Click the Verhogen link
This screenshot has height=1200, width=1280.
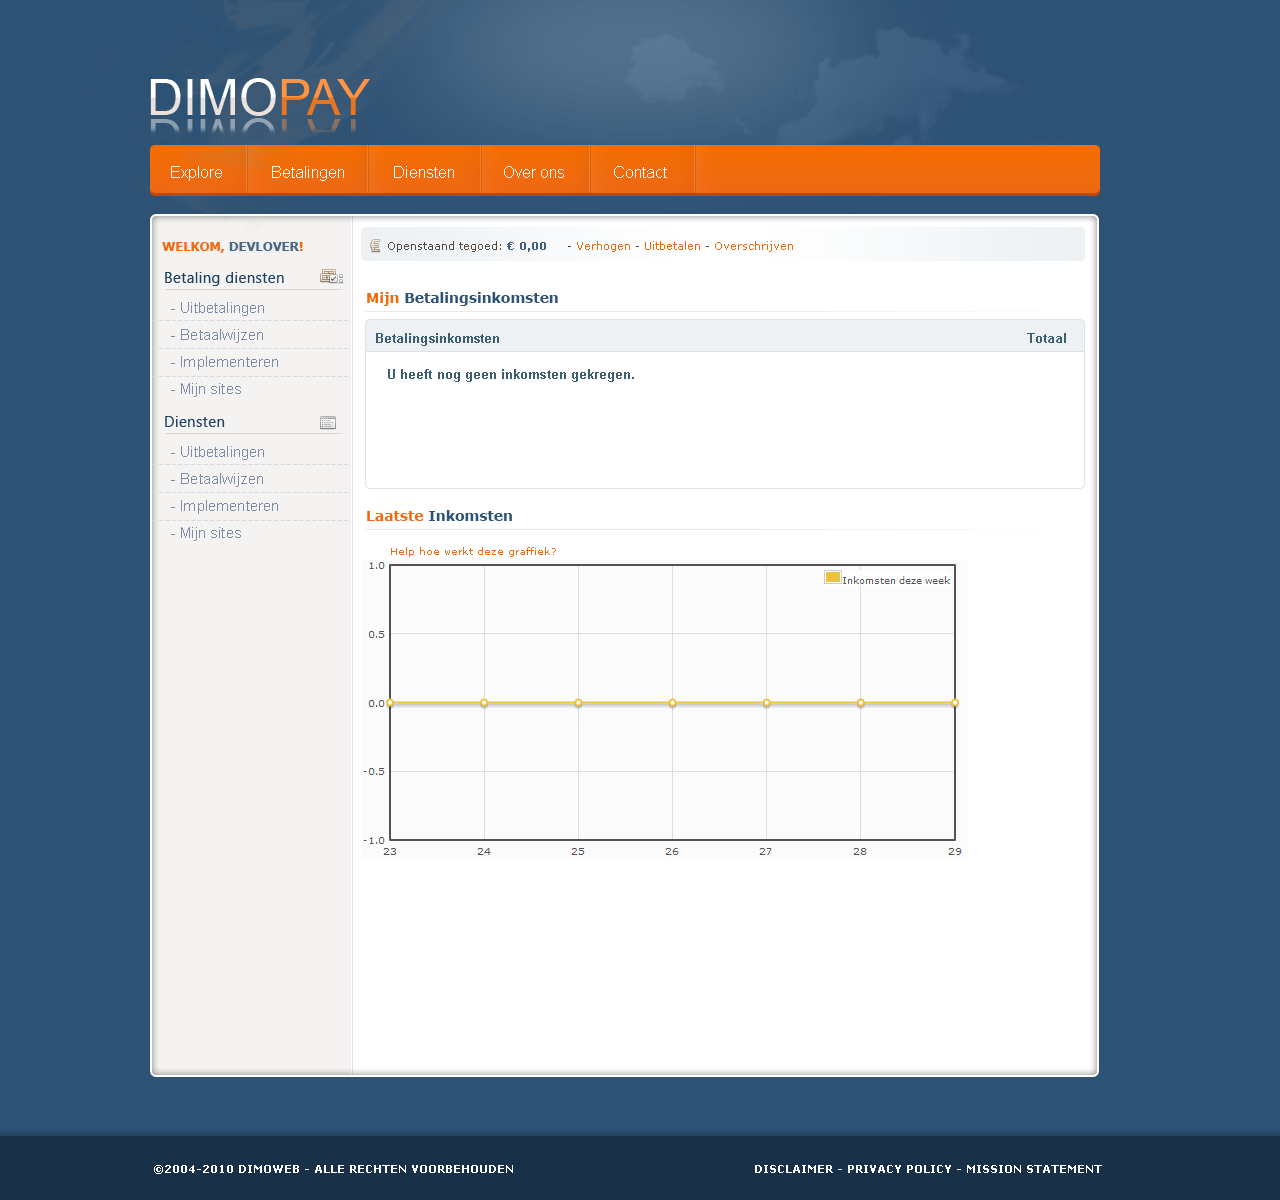603,246
